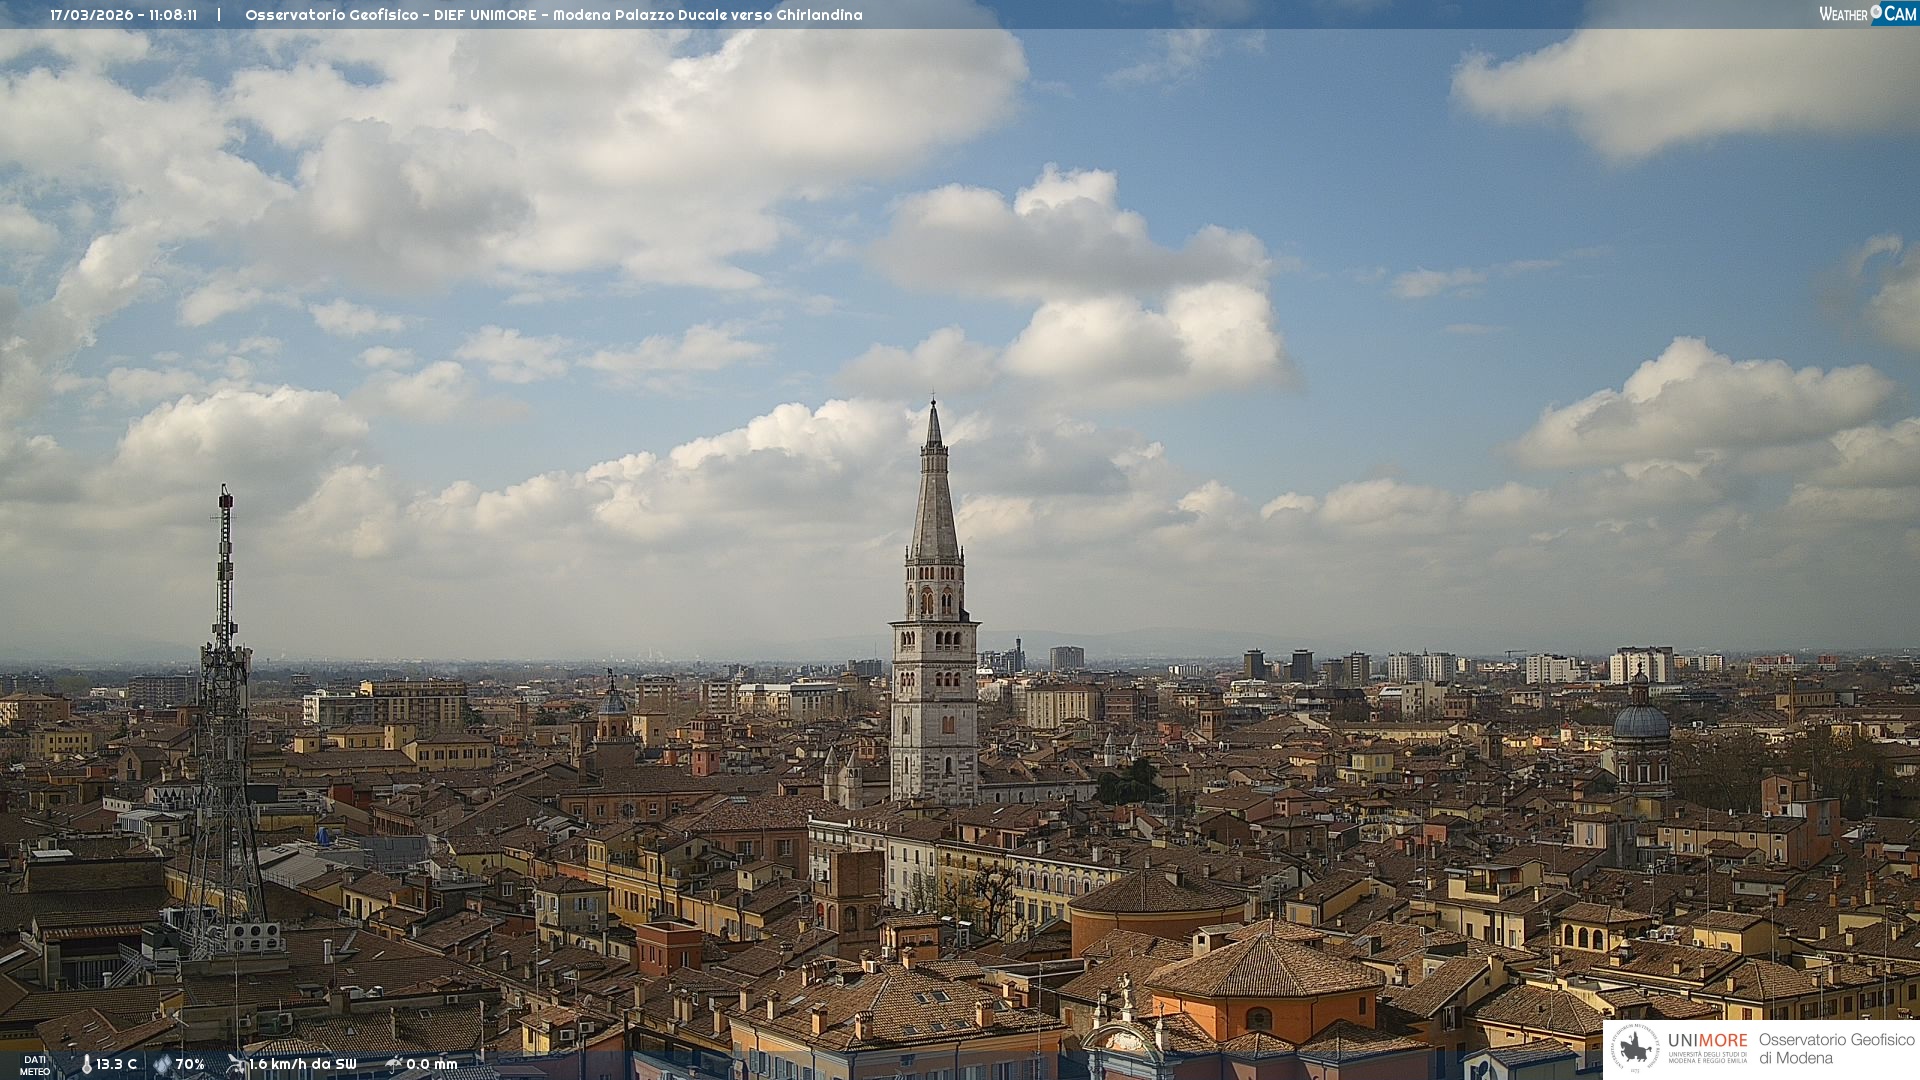Click the Ghirlandina tower spire
The width and height of the screenshot is (1920, 1080).
click(x=934, y=500)
